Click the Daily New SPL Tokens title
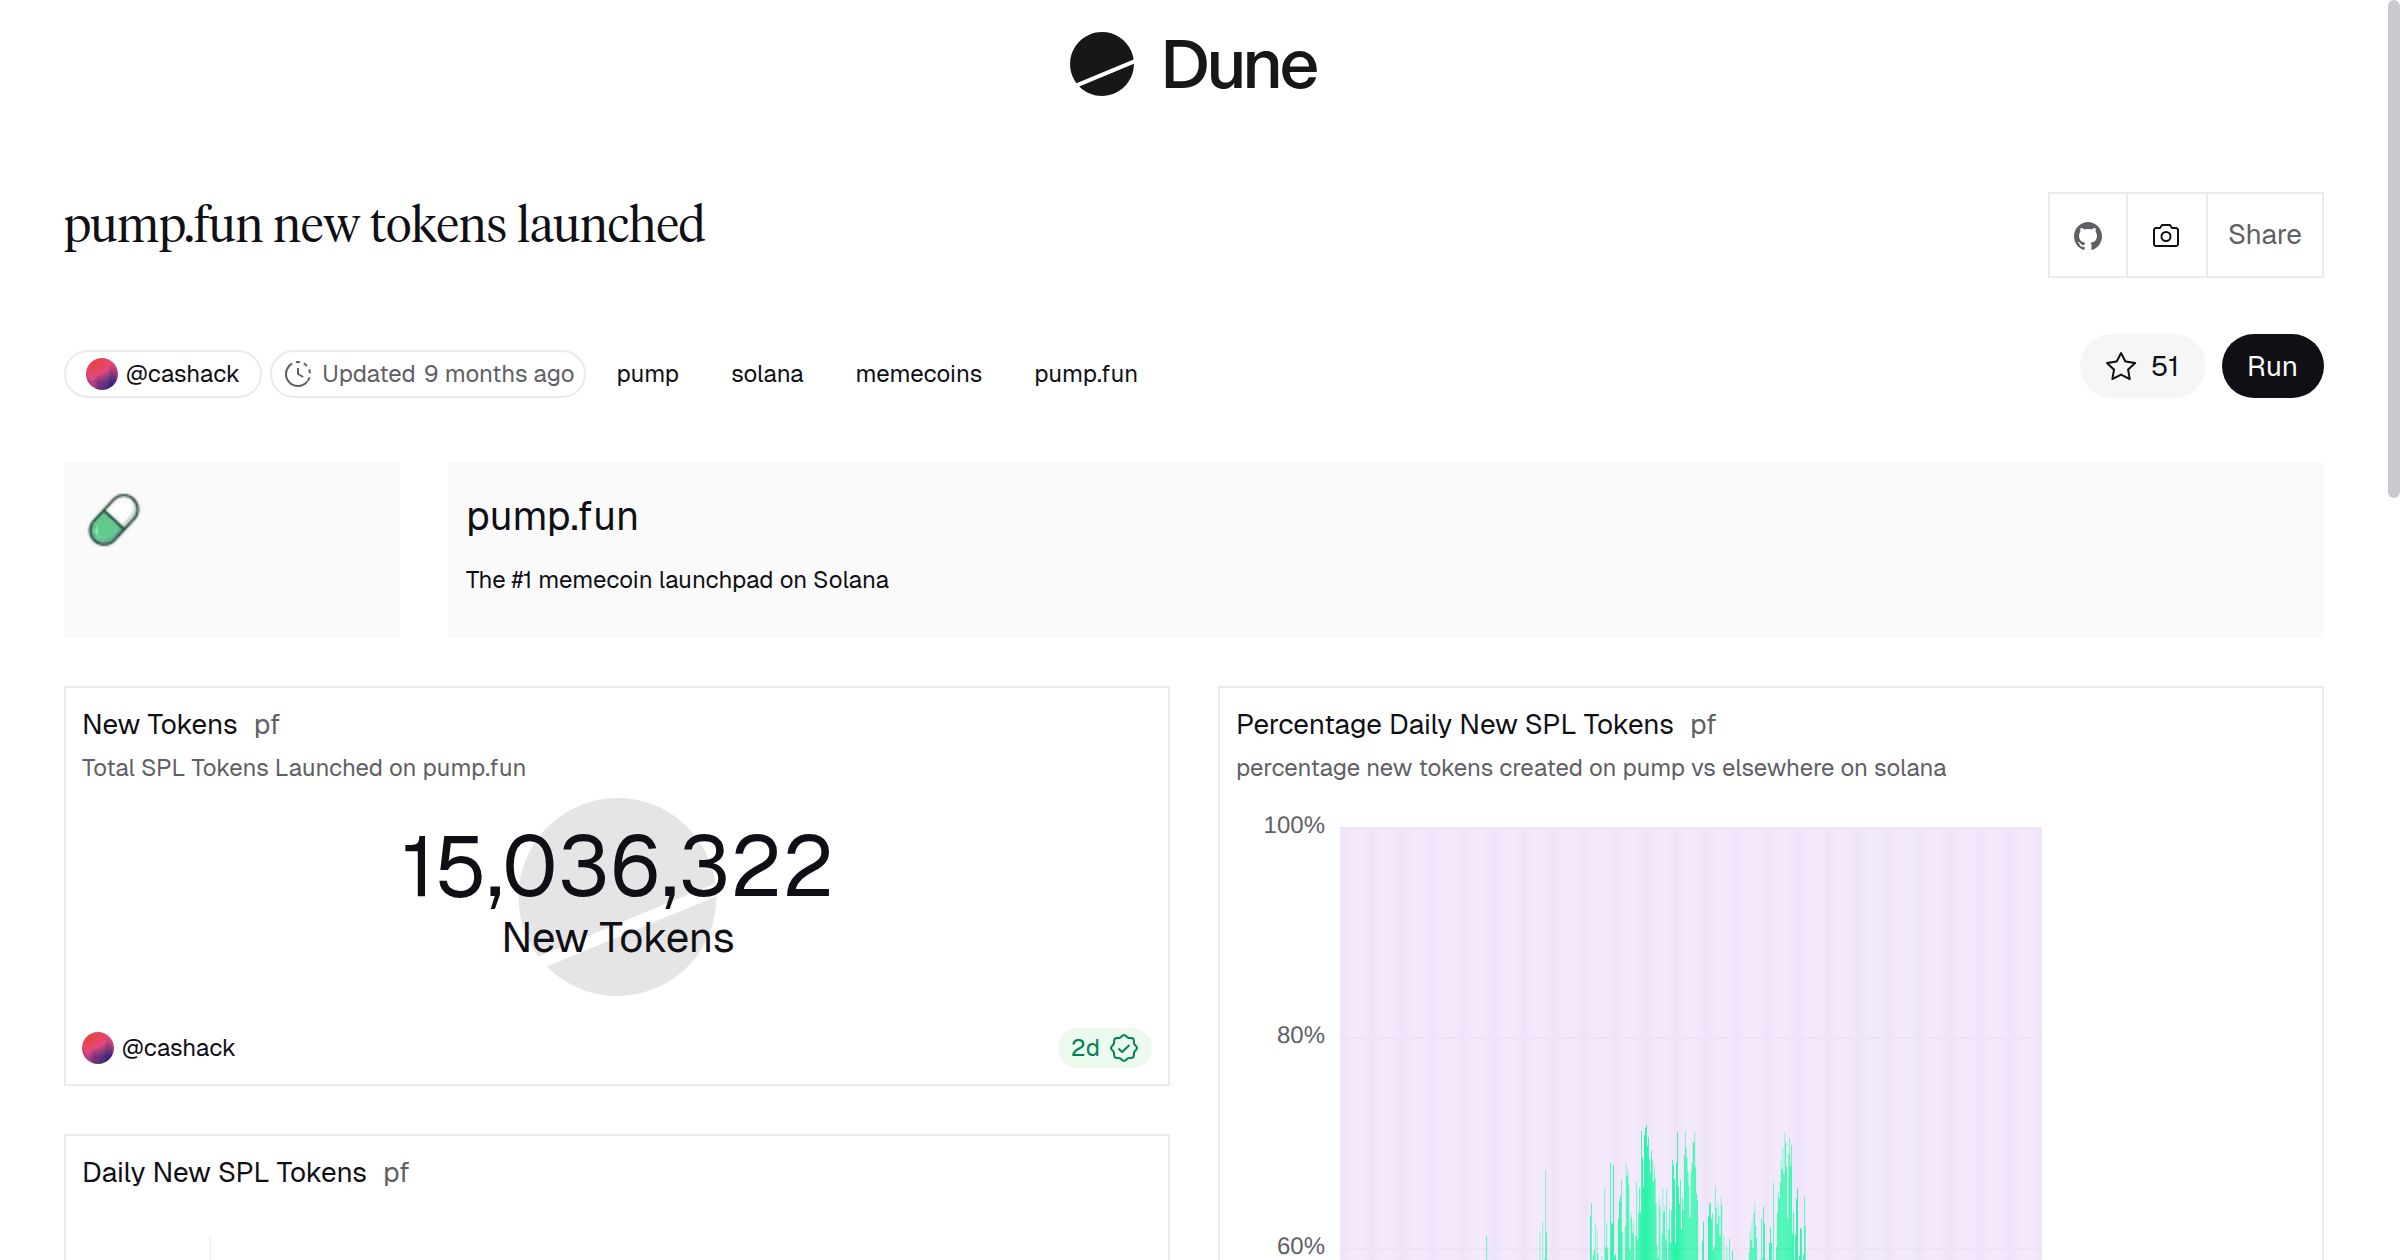Image resolution: width=2400 pixels, height=1260 pixels. (223, 1171)
